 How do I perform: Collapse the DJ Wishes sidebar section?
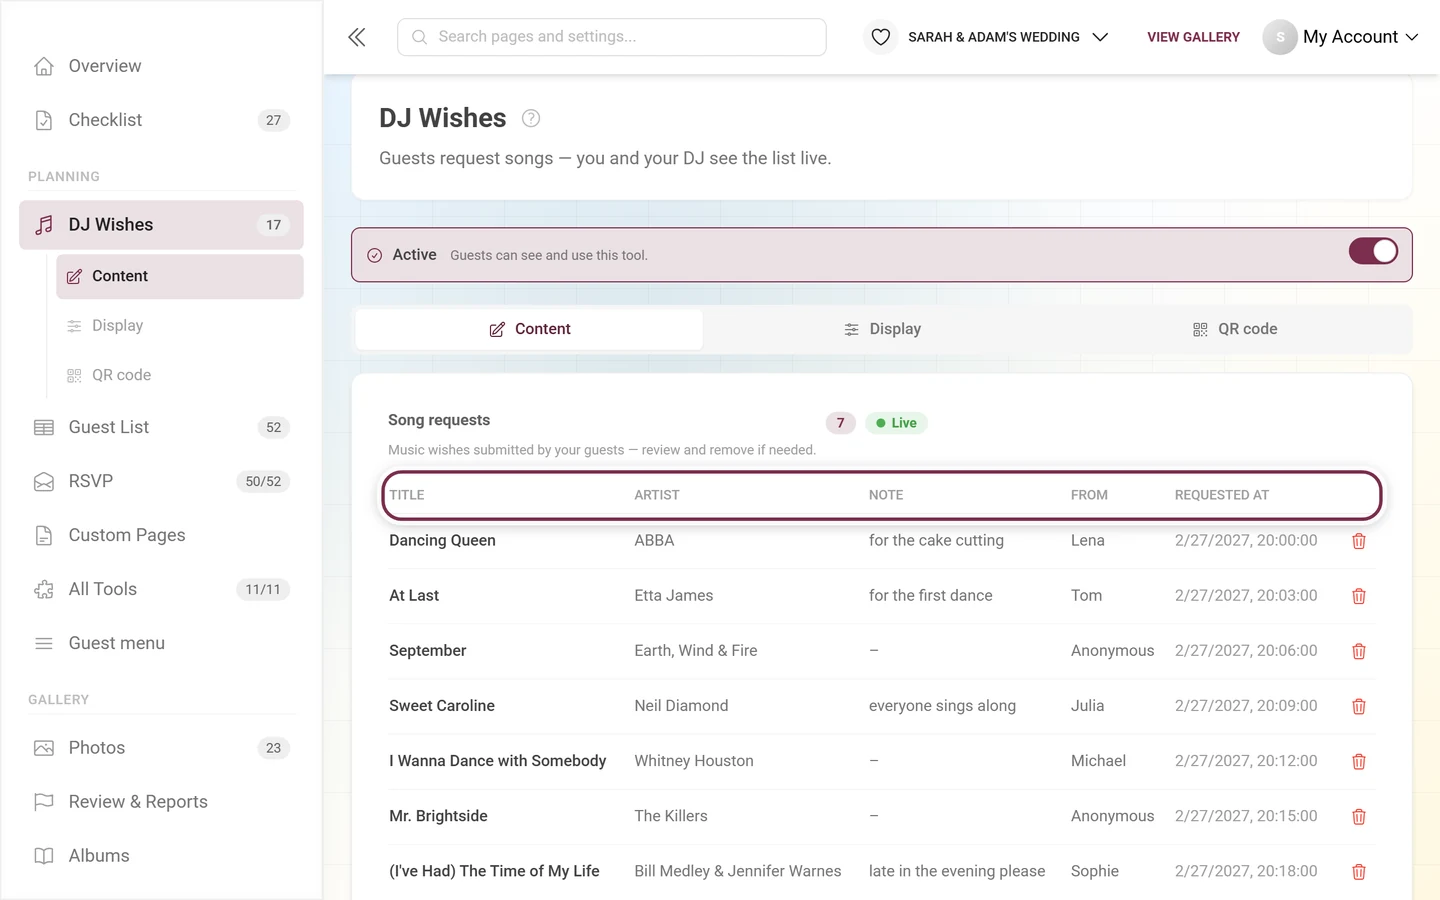click(161, 225)
